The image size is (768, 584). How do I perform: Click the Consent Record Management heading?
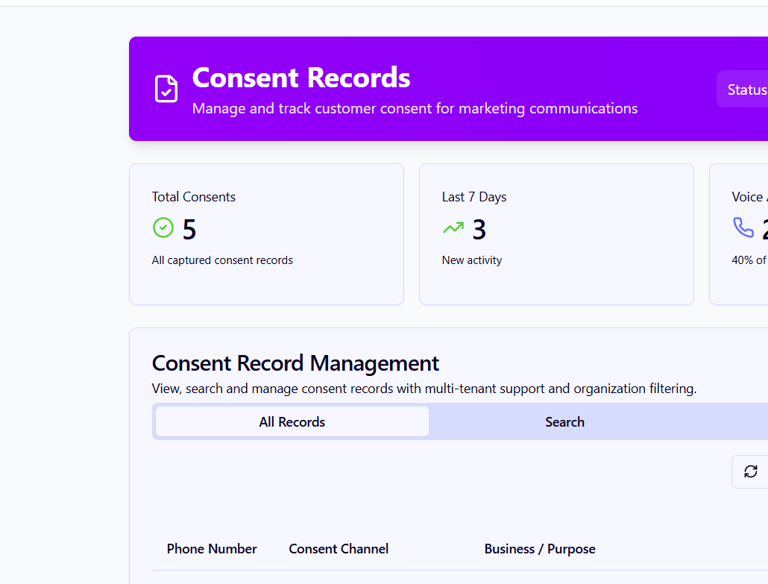tap(295, 363)
